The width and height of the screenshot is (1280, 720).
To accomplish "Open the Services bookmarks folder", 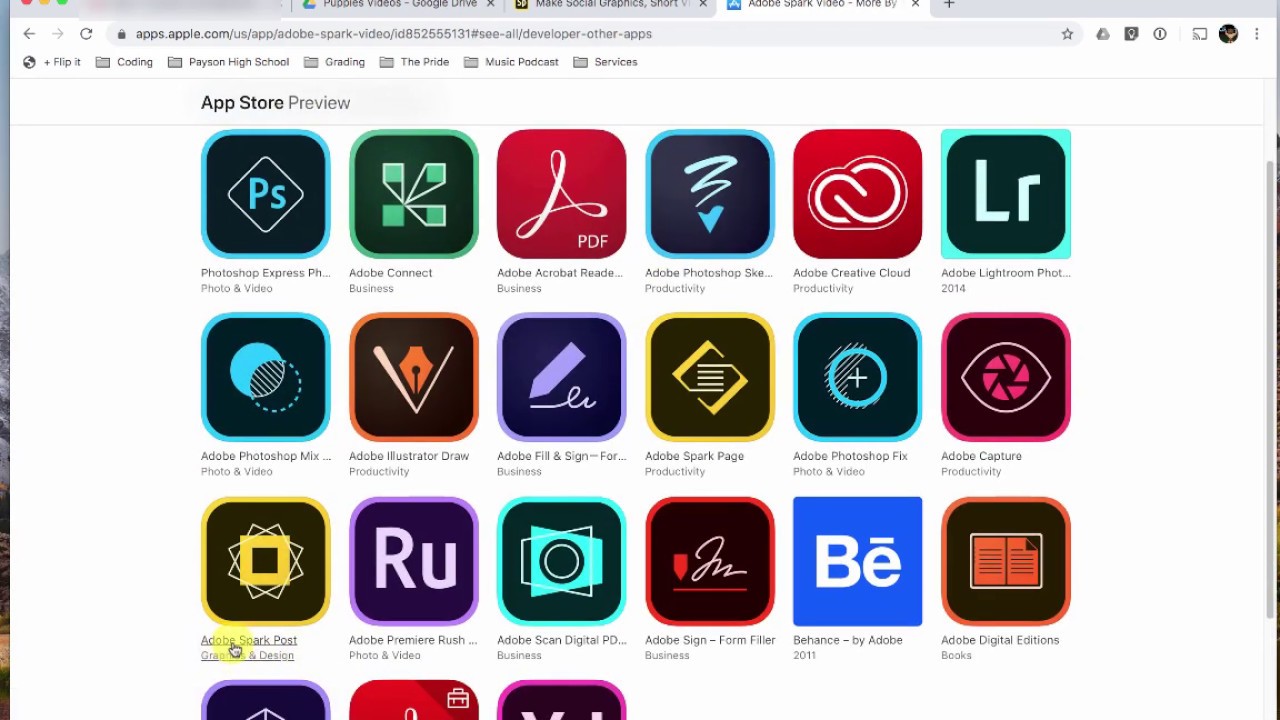I will pos(606,62).
